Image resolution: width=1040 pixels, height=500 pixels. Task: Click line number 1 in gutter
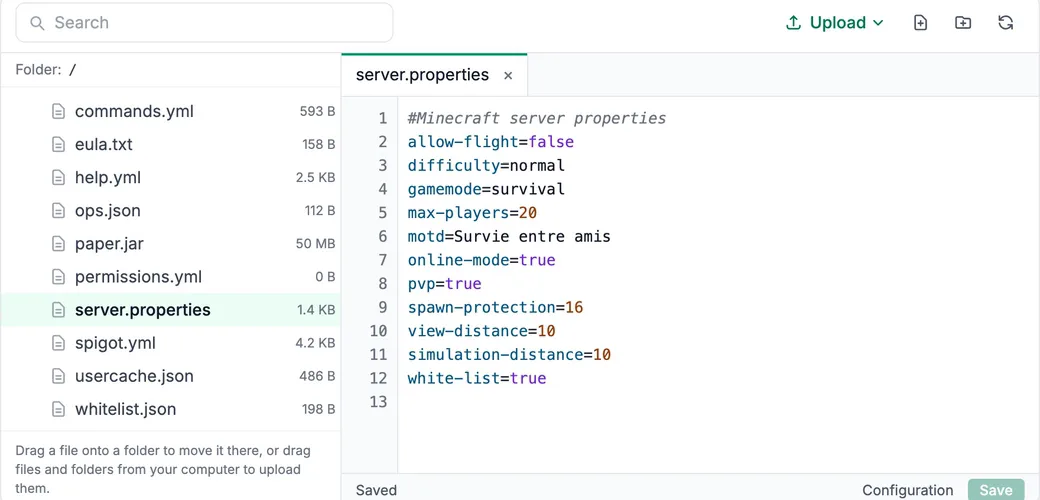click(x=383, y=118)
